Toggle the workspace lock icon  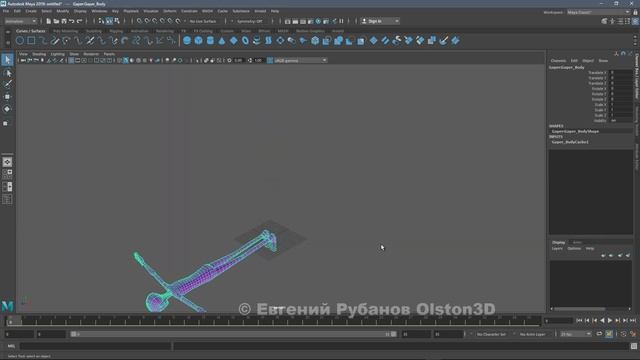(636, 12)
